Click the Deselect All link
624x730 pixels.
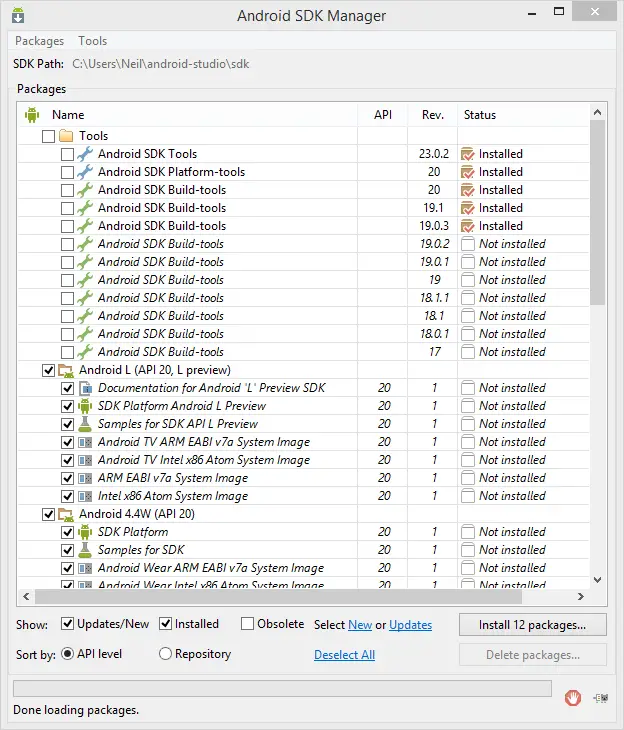(344, 655)
